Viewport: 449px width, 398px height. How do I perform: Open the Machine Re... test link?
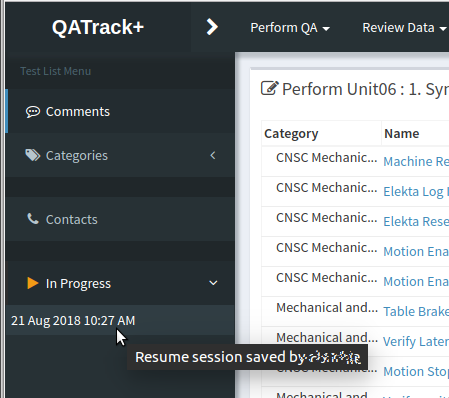point(416,162)
